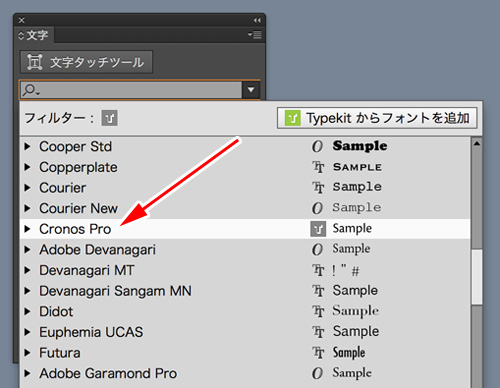This screenshot has width=500, height=388.
Task: Expand the Courier New font family
Action: 28,208
